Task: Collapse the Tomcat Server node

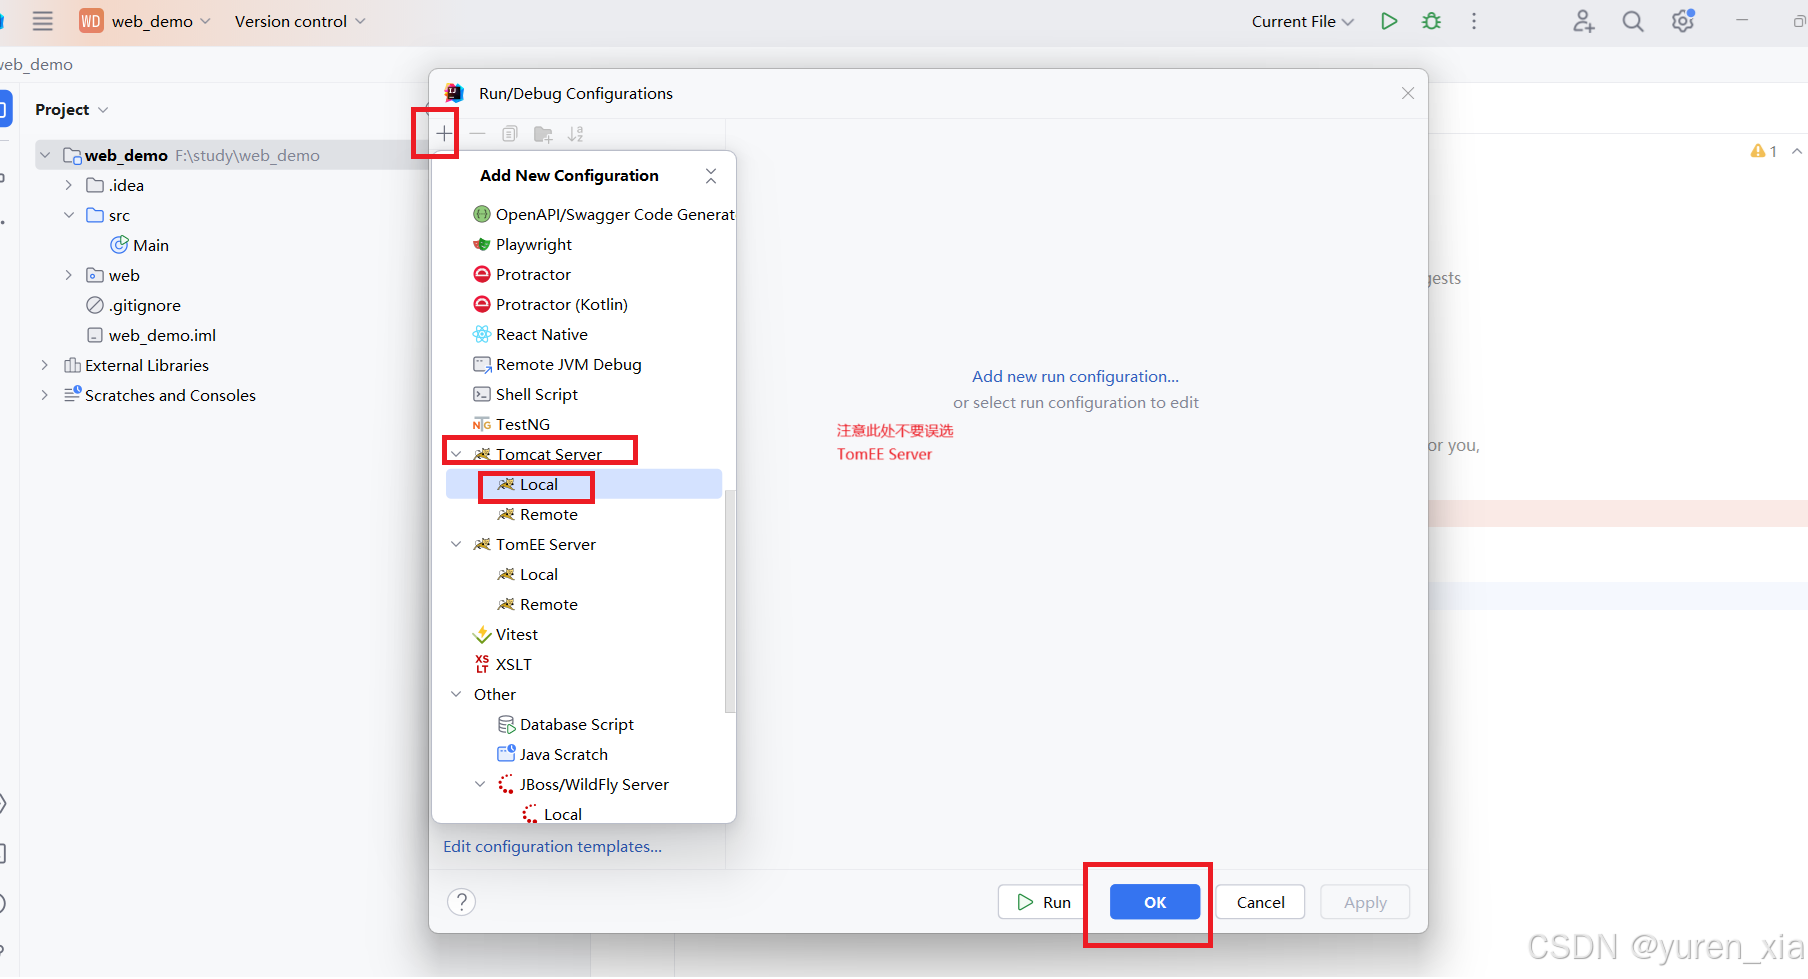Action: pyautogui.click(x=456, y=454)
